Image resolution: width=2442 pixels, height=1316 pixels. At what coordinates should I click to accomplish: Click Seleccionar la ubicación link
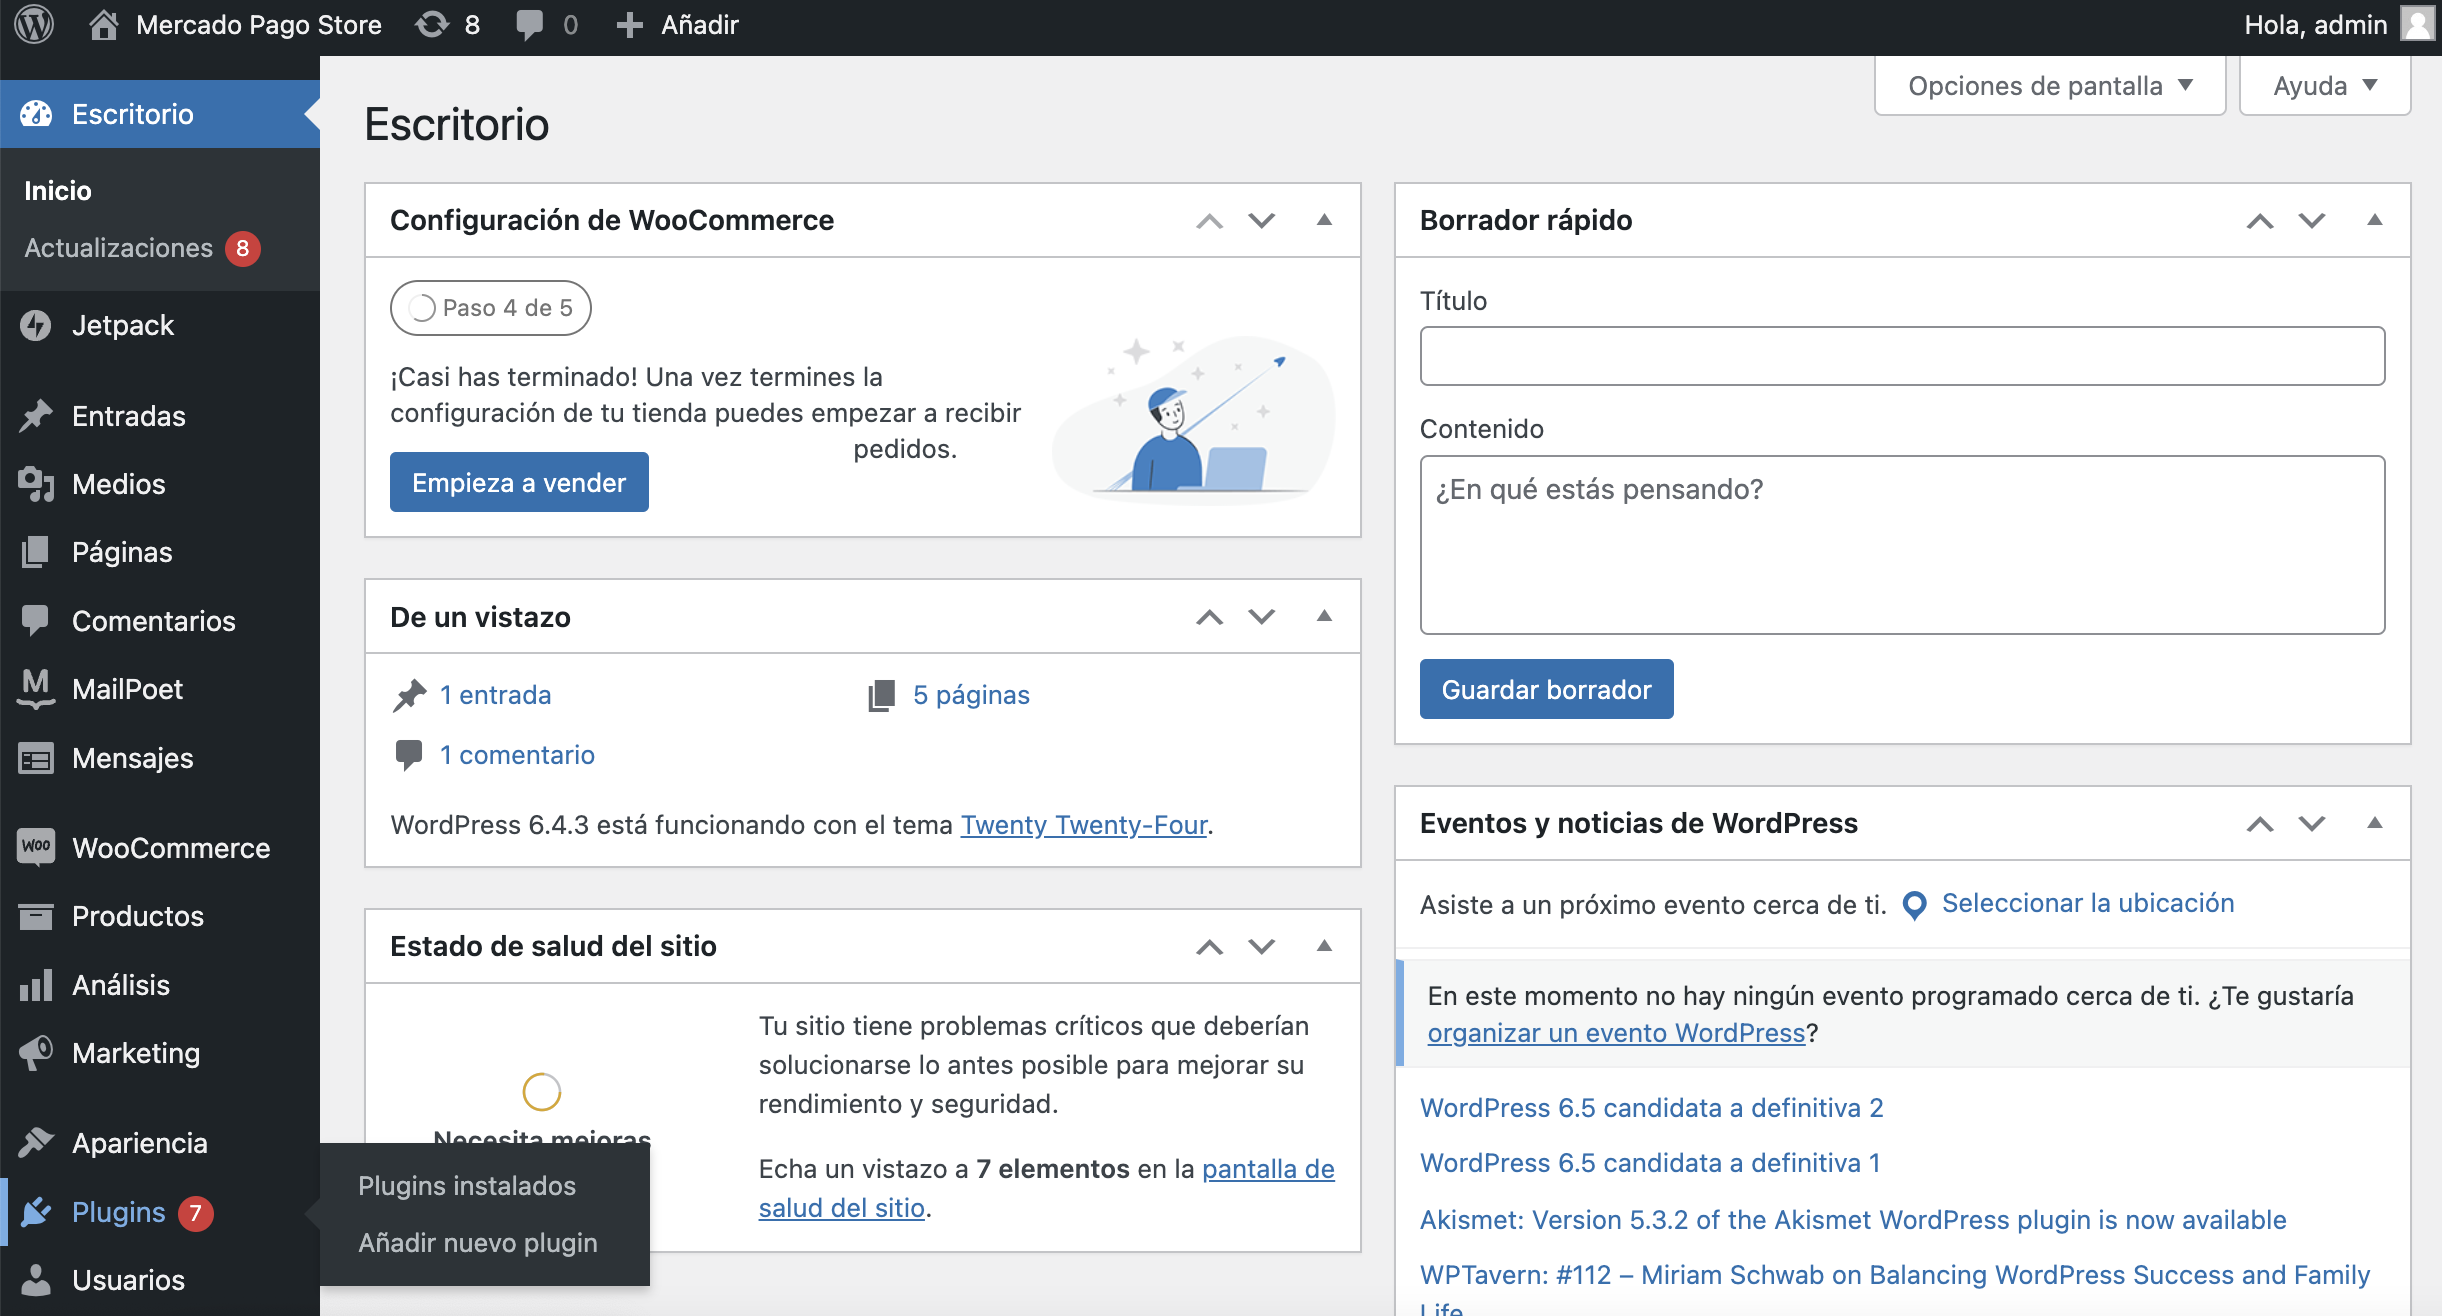tap(2087, 903)
